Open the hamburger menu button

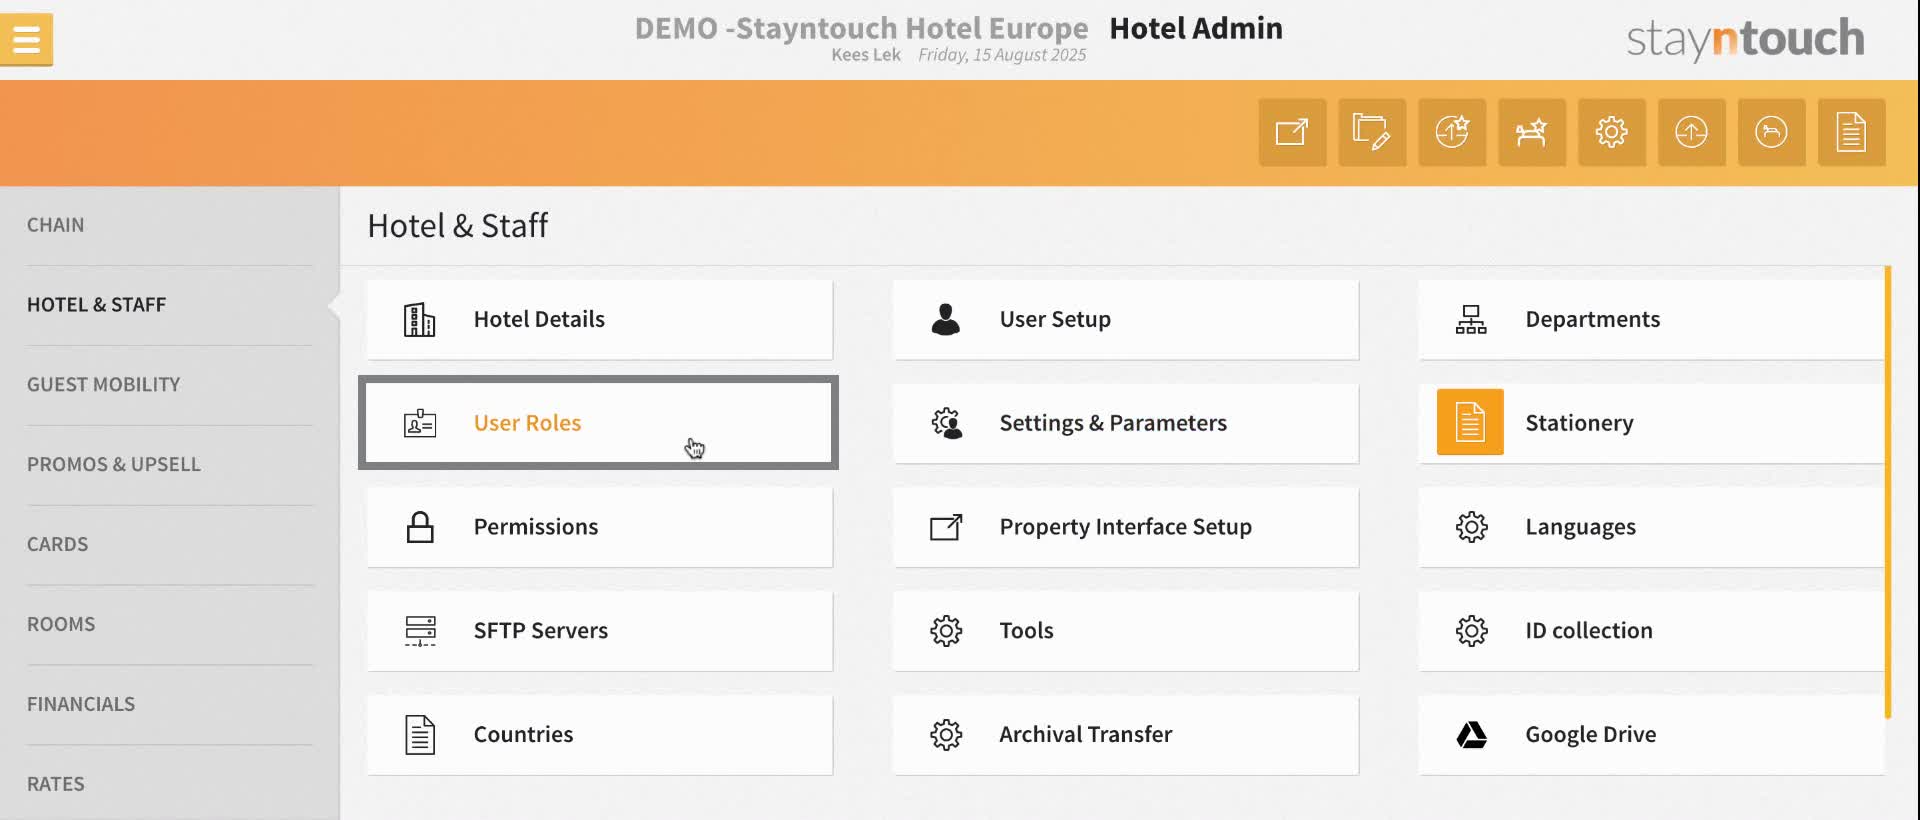(26, 40)
